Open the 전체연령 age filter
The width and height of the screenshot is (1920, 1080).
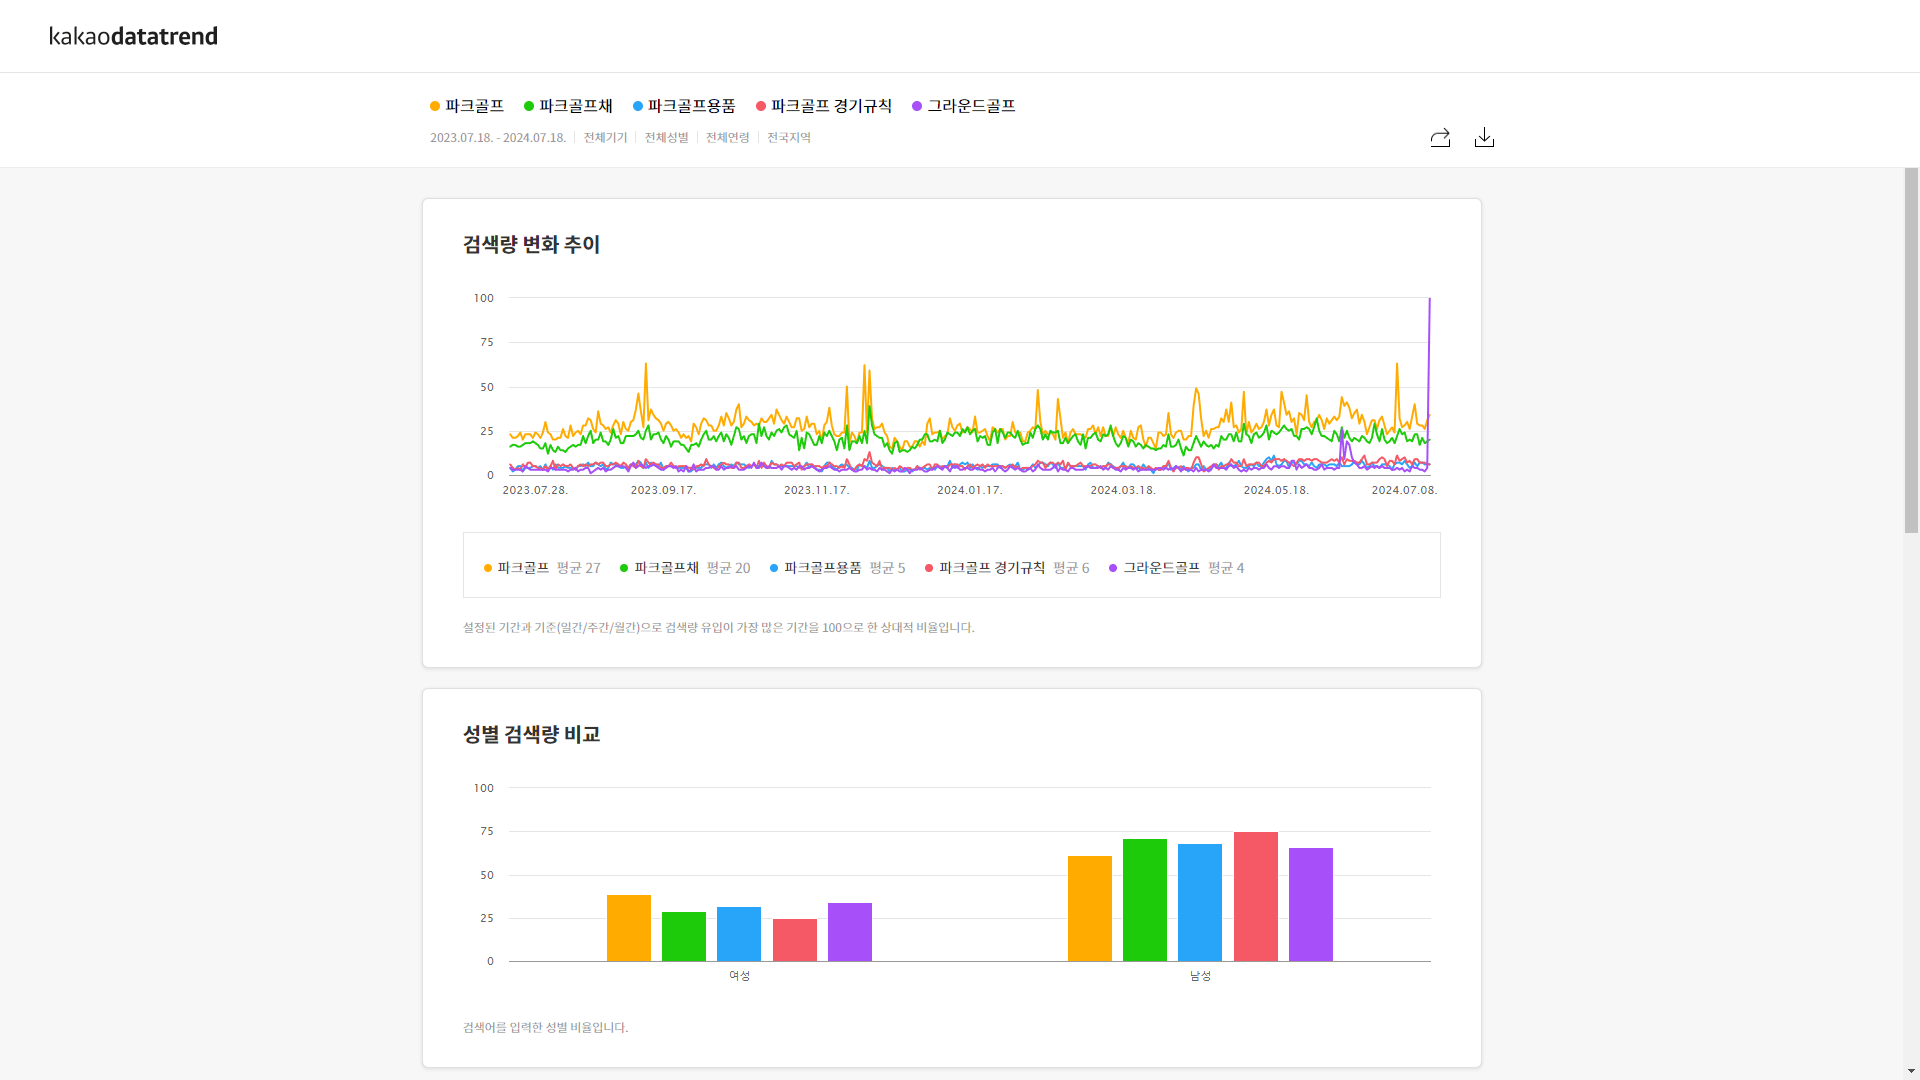[727, 137]
